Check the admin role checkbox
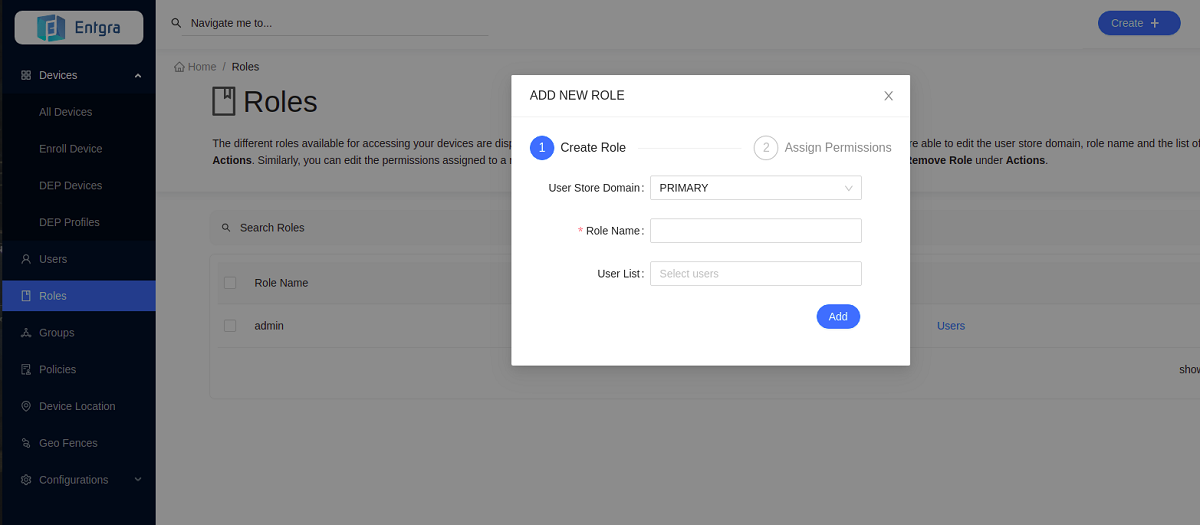 pyautogui.click(x=230, y=326)
